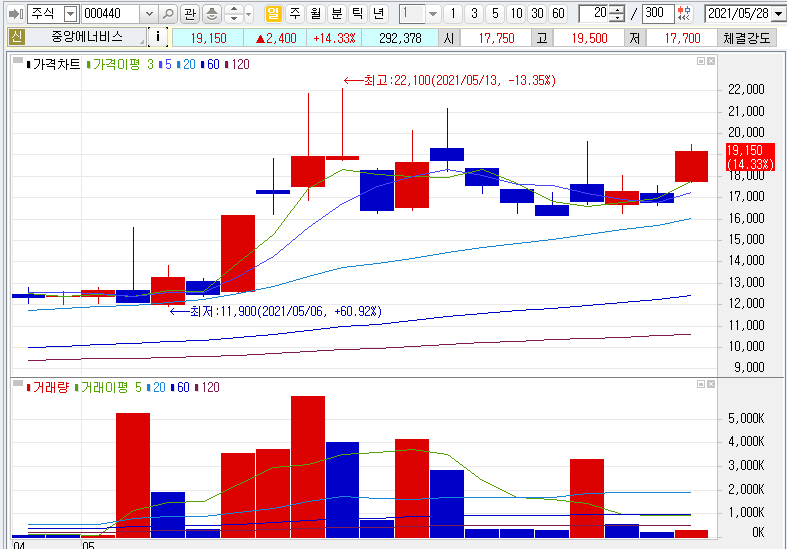Image resolution: width=787 pixels, height=549 pixels.
Task: Open the small dropdown beside navigation arrows
Action: (x=248, y=14)
